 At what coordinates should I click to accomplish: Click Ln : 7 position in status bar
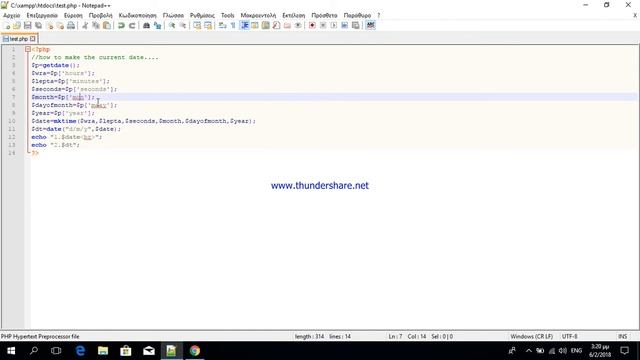[x=395, y=336]
